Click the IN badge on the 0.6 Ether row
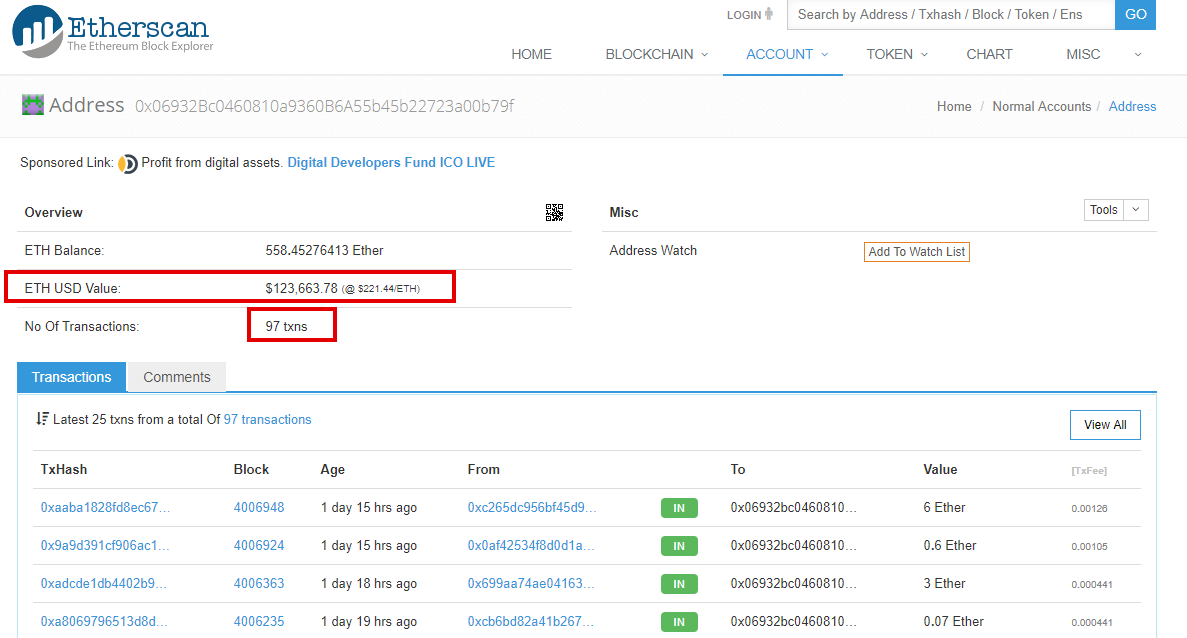The image size is (1187, 638). pyautogui.click(x=679, y=546)
